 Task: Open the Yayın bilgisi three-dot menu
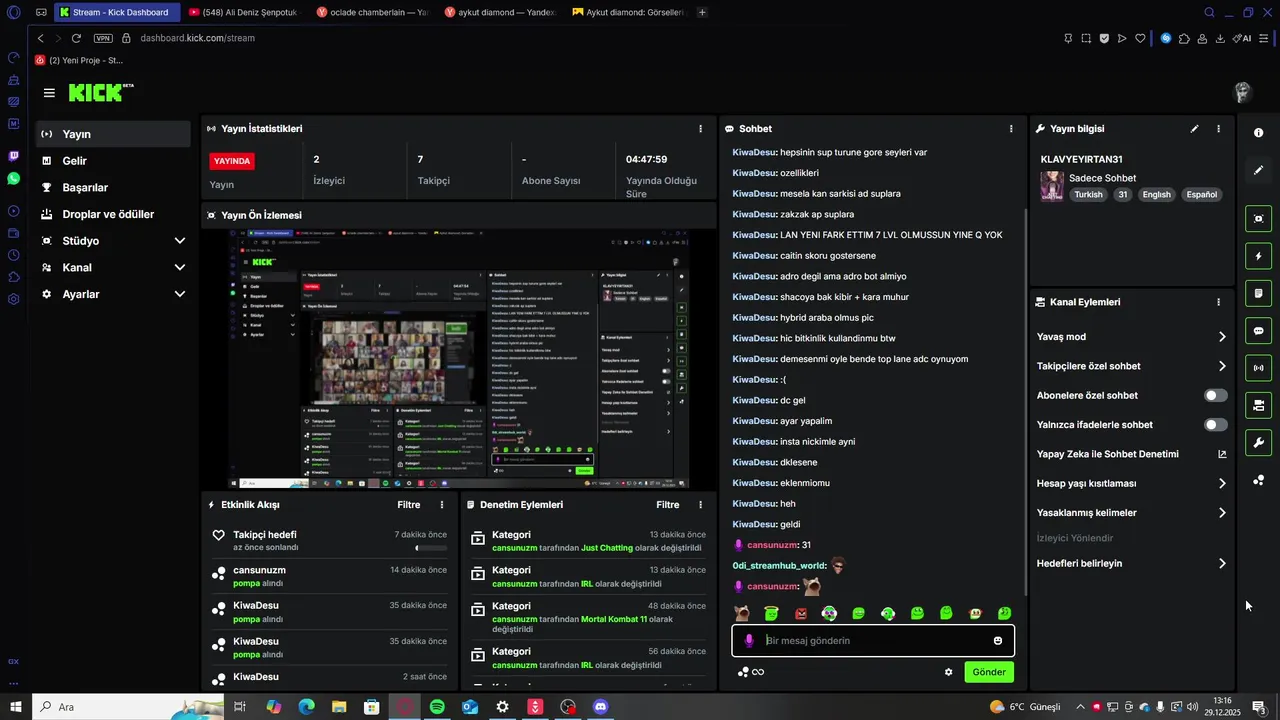[1218, 129]
